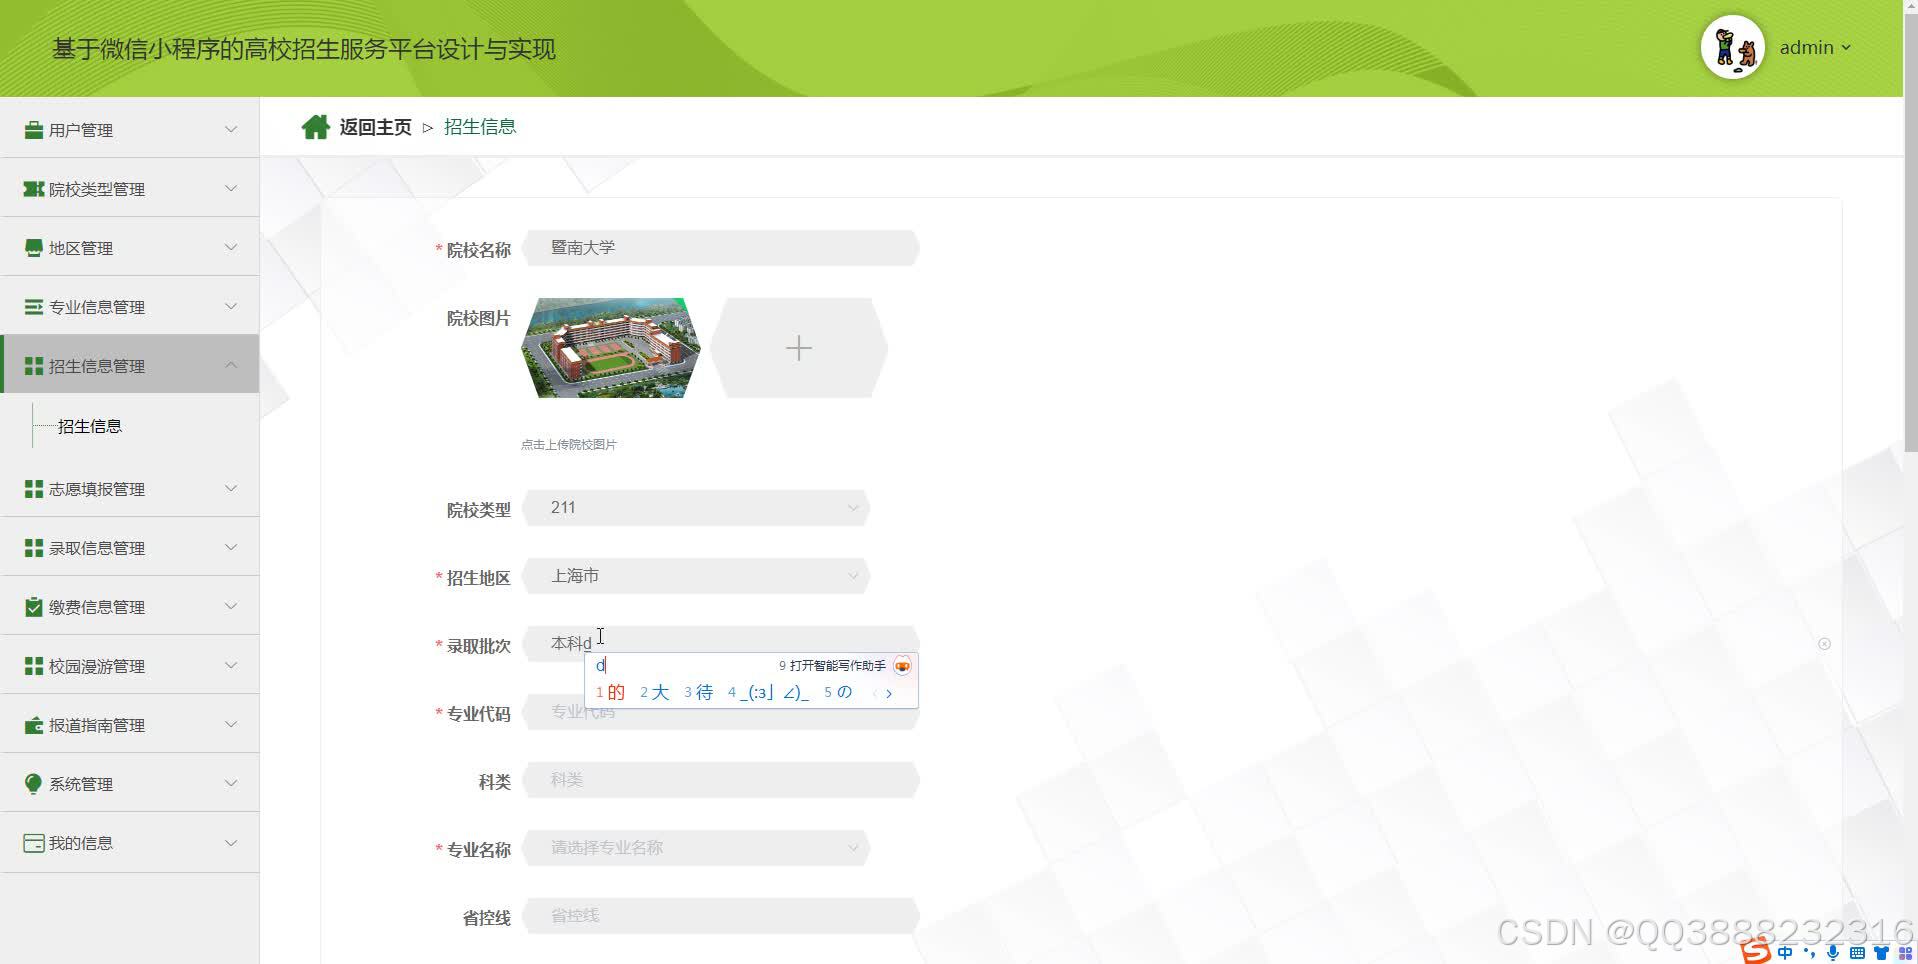Click the 地区管理 sidebar icon
1918x964 pixels.
(x=33, y=248)
